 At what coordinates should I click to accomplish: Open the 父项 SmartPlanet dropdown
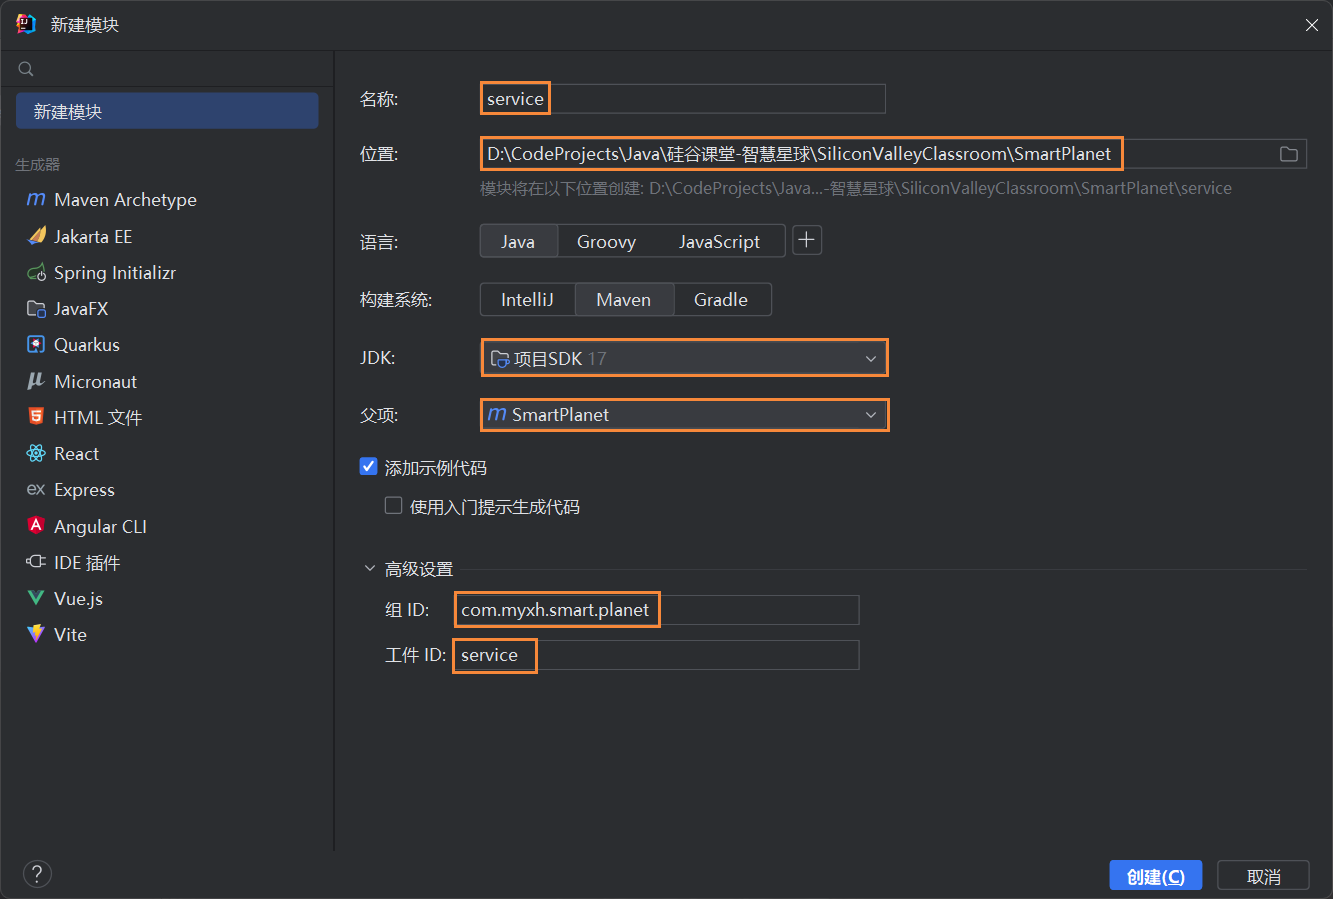coord(684,415)
